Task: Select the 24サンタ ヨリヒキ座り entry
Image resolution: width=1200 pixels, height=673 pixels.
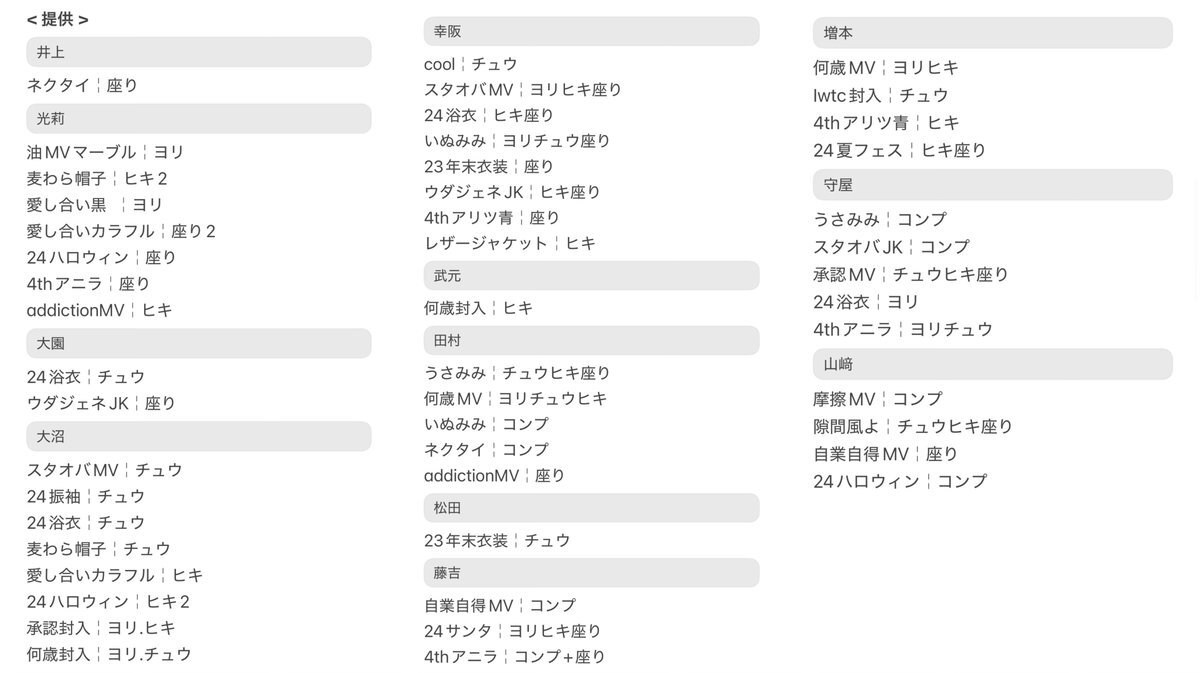Action: tap(513, 631)
